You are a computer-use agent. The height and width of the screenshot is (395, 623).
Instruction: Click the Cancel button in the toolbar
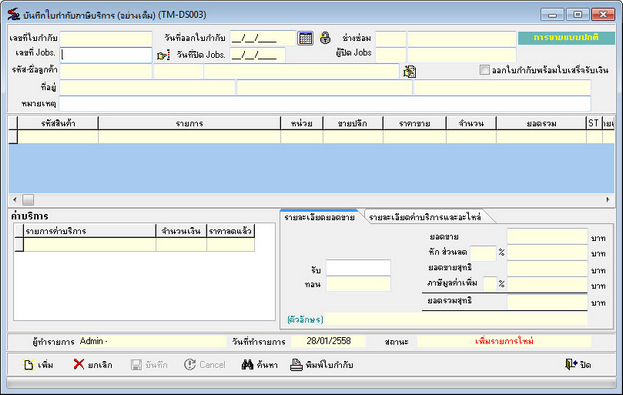205,364
